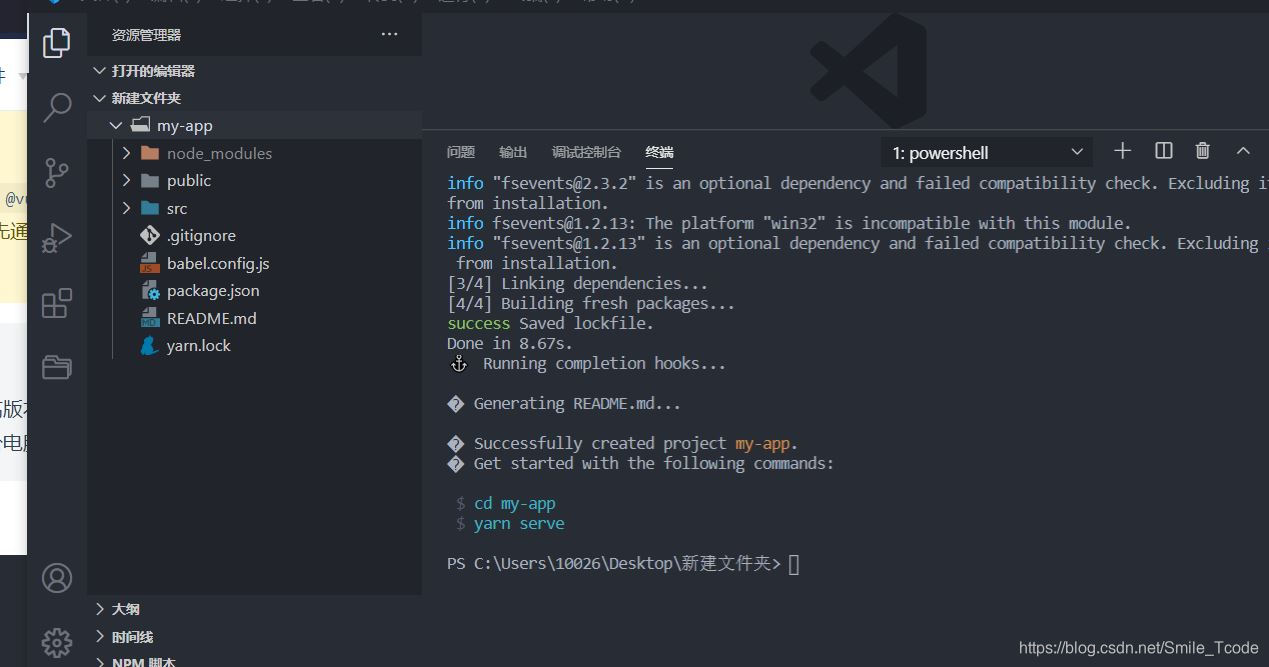Expand the src folder chevron
Image resolution: width=1269 pixels, height=667 pixels.
[126, 208]
